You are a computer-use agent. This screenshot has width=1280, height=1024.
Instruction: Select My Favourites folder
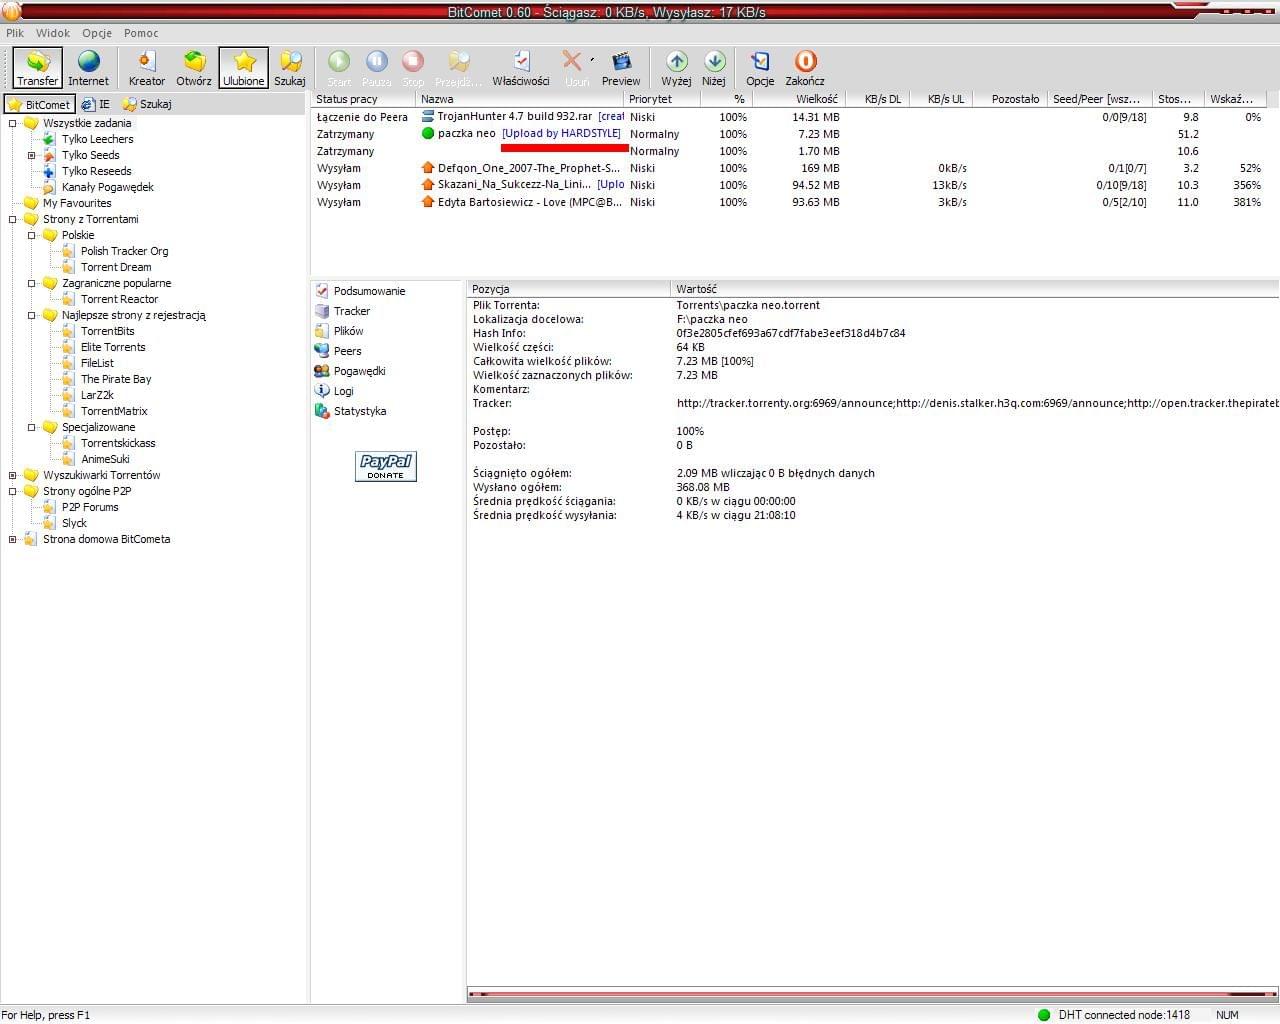pyautogui.click(x=77, y=203)
